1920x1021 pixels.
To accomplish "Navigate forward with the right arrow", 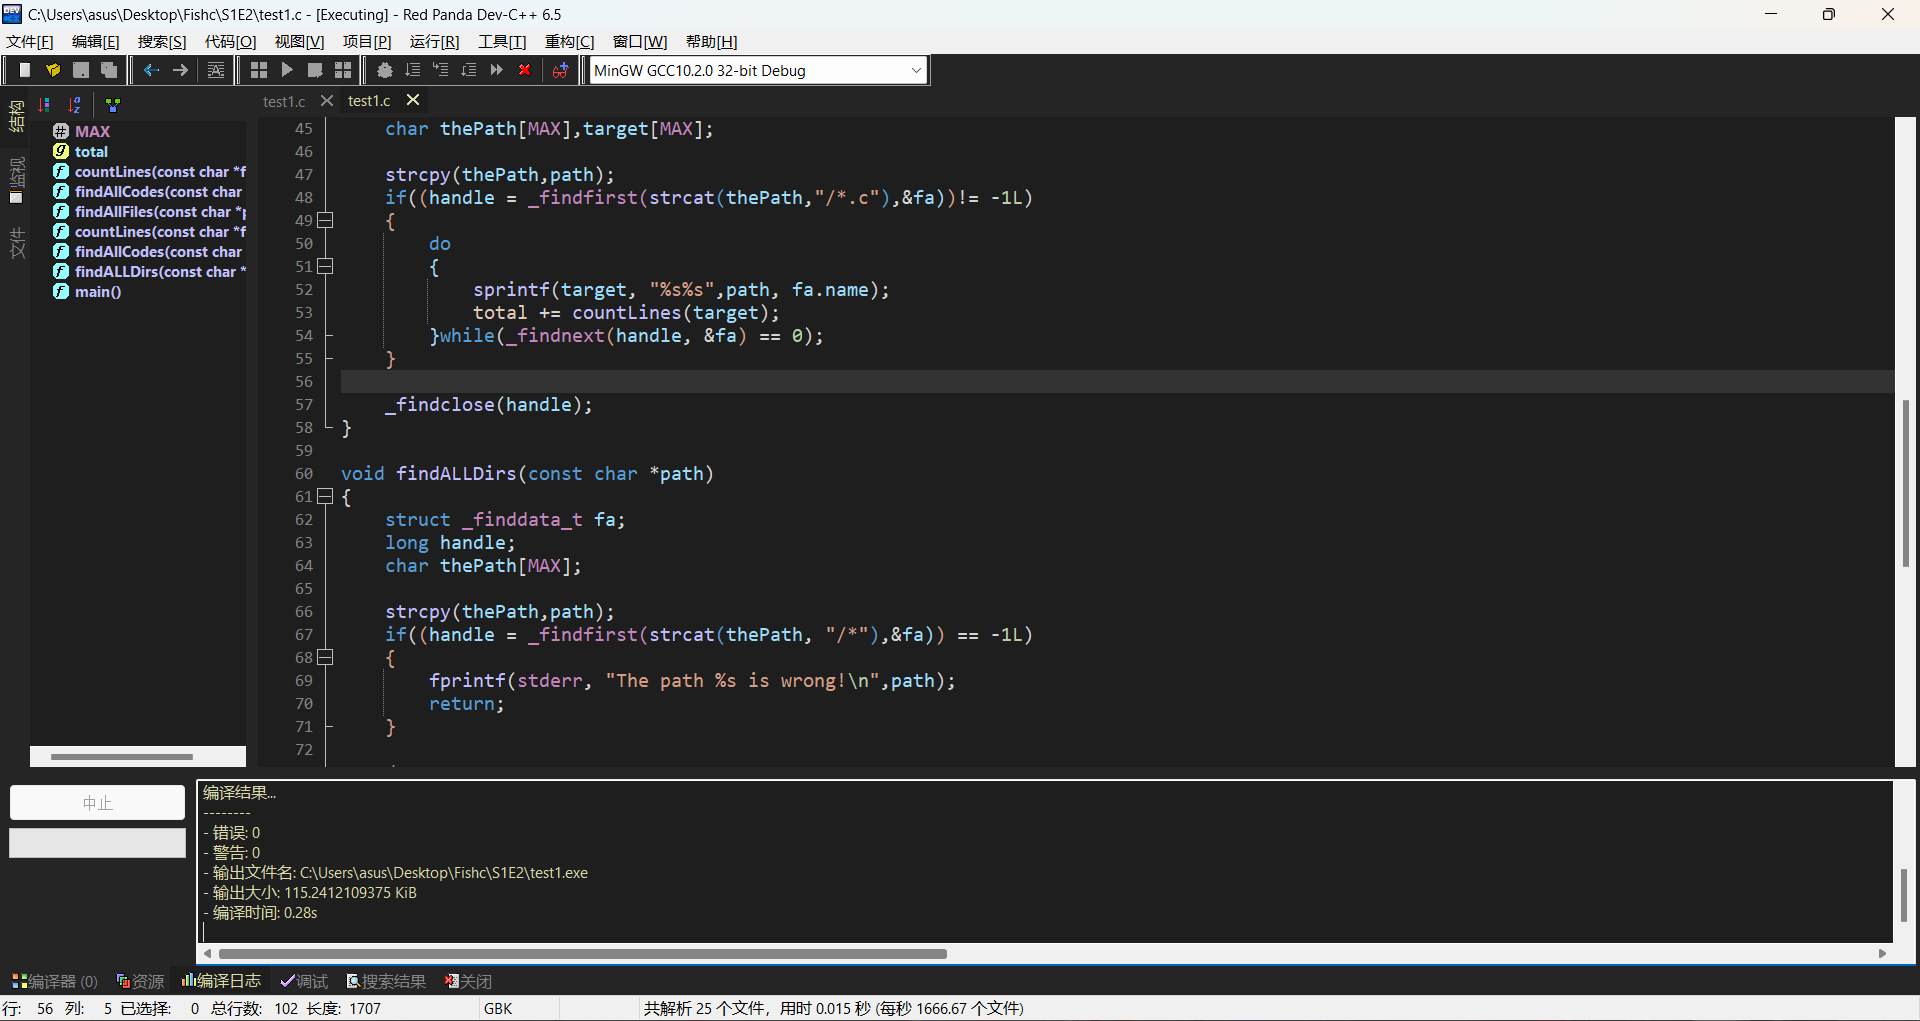I will pyautogui.click(x=180, y=70).
